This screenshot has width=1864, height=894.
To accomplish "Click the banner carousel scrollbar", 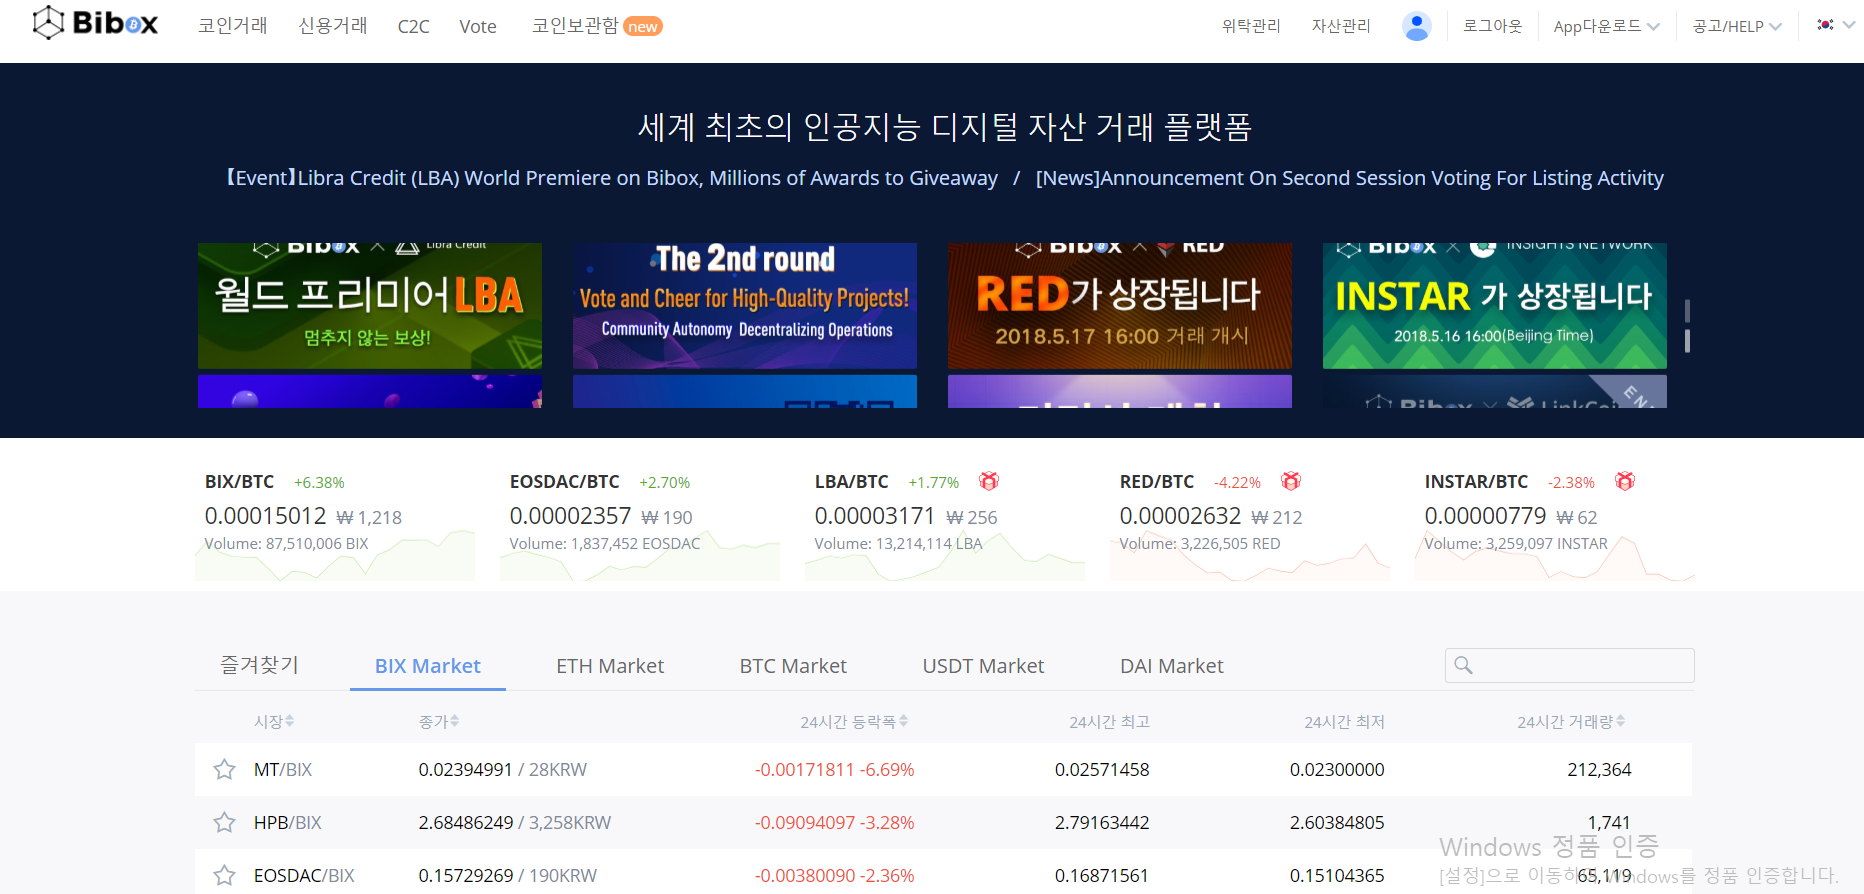I will point(1687,326).
